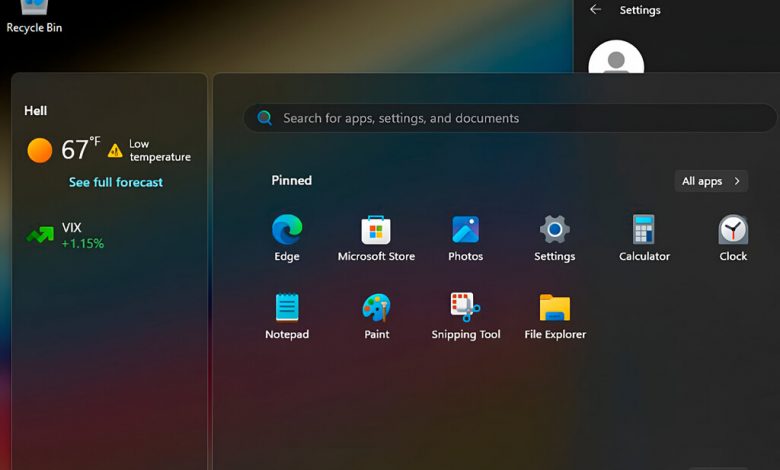Image resolution: width=780 pixels, height=470 pixels.
Task: Click the 67°F temperature reading
Action: coord(81,148)
